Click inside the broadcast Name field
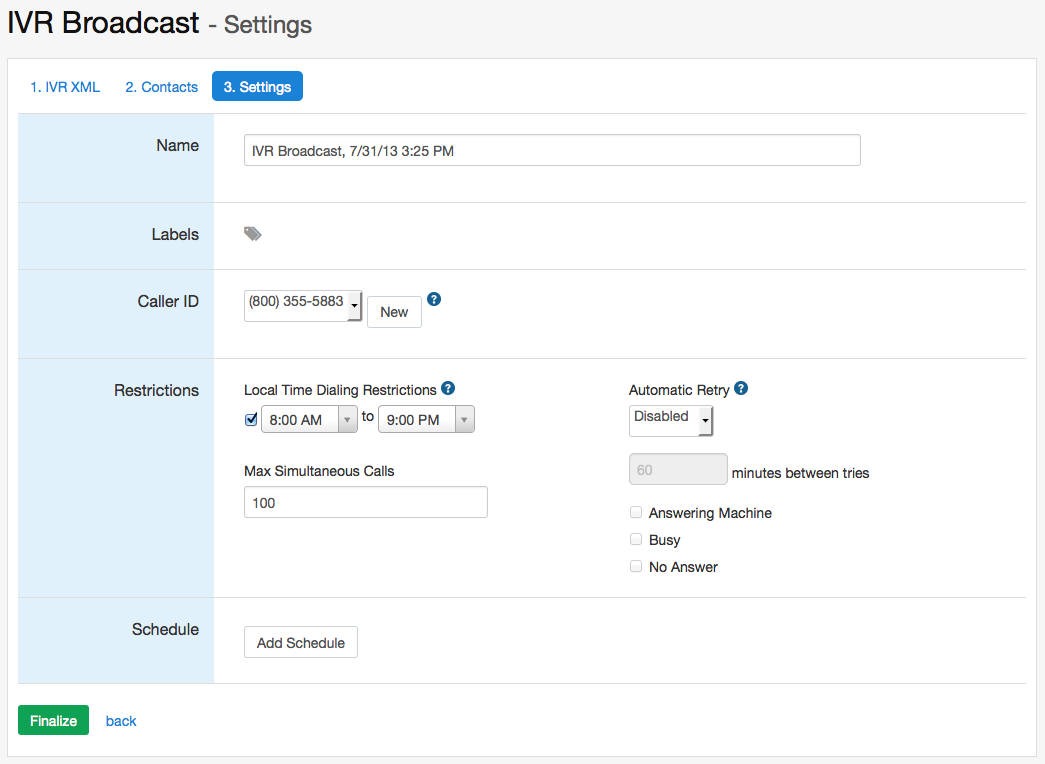Viewport: 1045px width, 764px height. click(x=551, y=150)
